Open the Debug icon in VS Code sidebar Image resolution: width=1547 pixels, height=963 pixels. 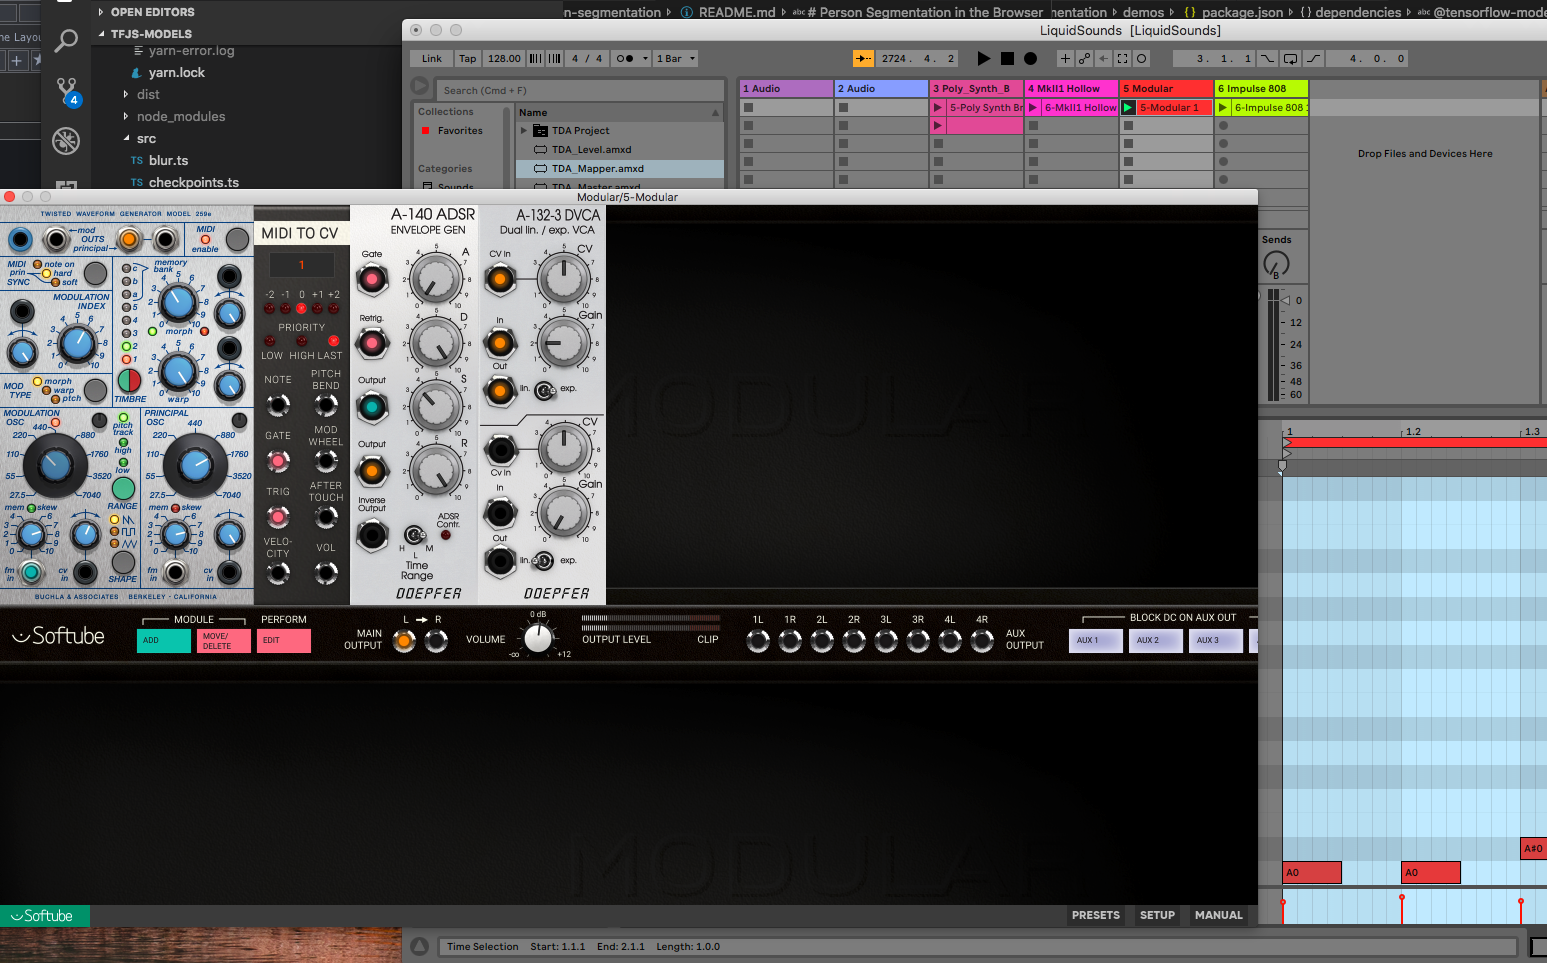pyautogui.click(x=66, y=141)
